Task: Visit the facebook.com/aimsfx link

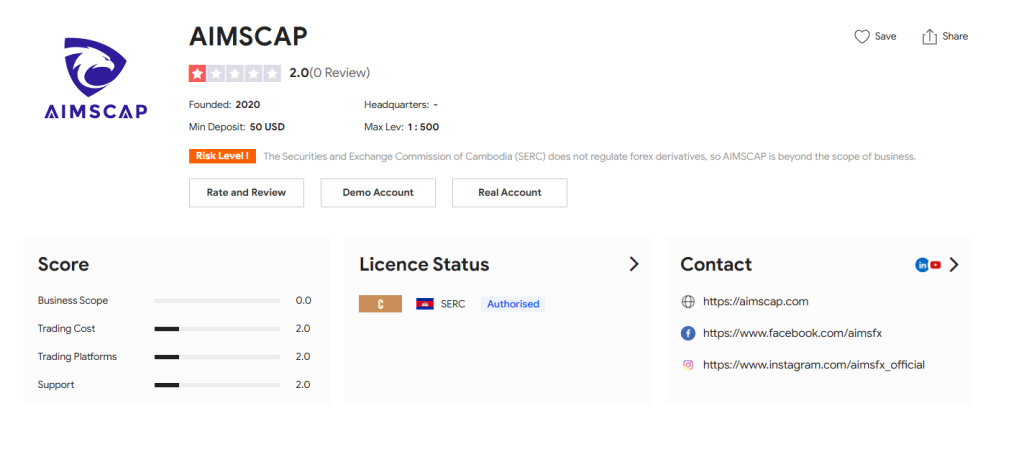Action: coord(793,333)
